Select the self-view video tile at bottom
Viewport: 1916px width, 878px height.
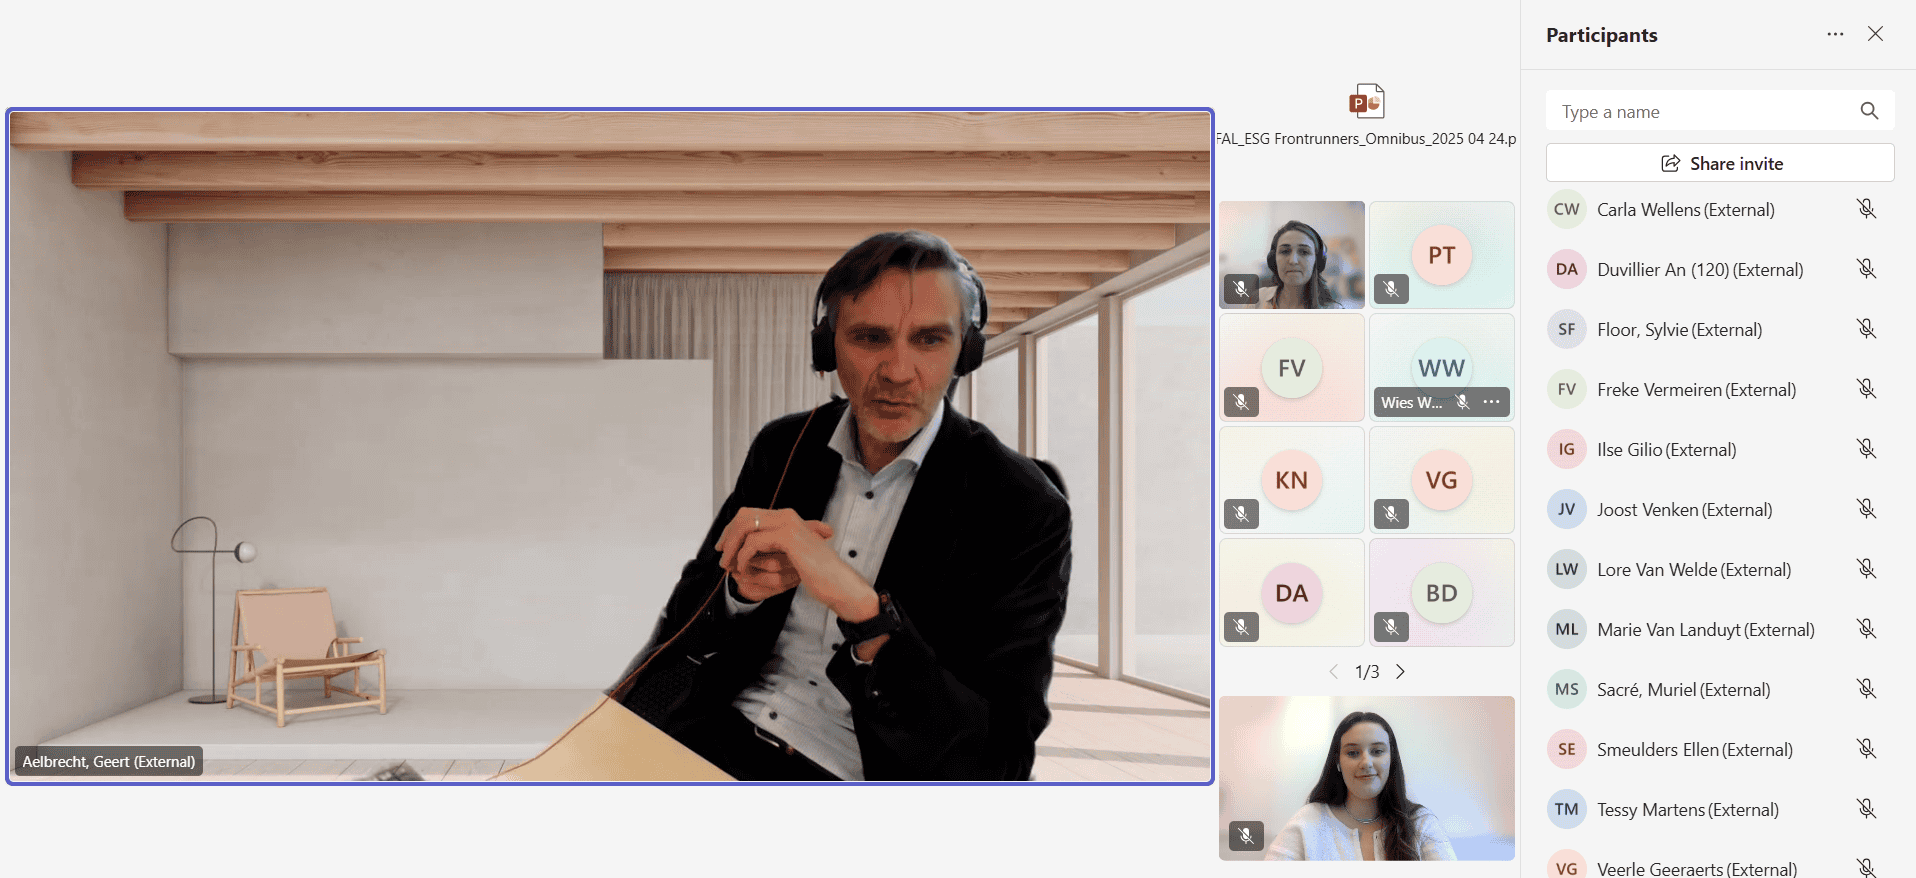coord(1366,778)
